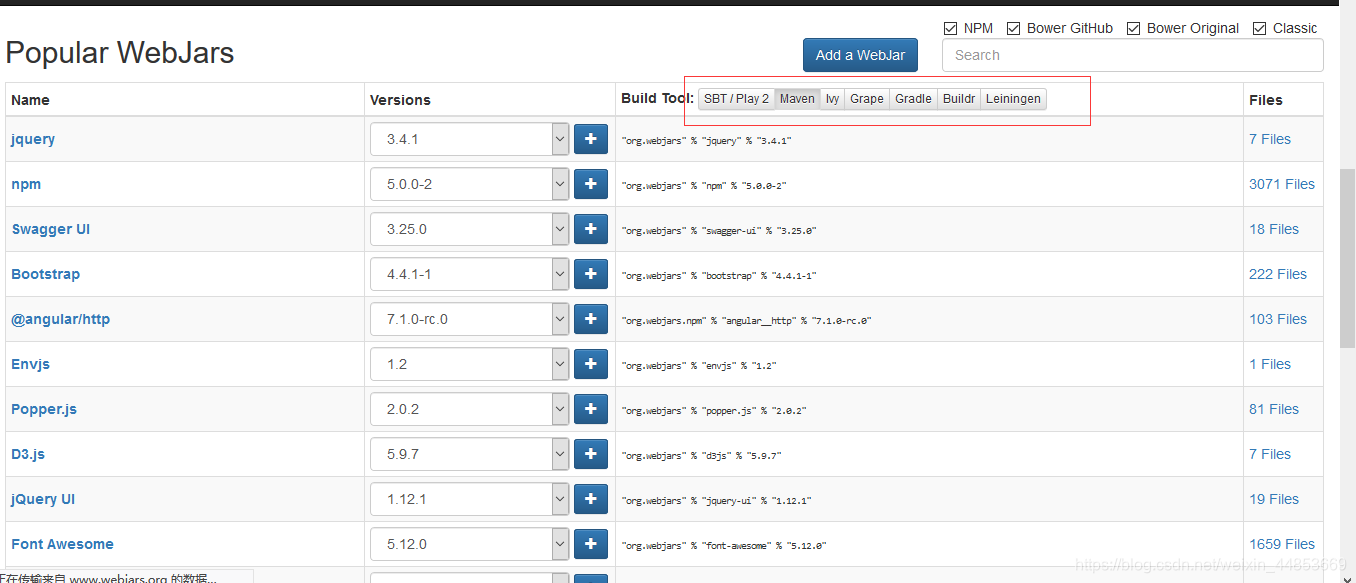
Task: Open the Envjs version dropdown 1.2
Action: 469,364
